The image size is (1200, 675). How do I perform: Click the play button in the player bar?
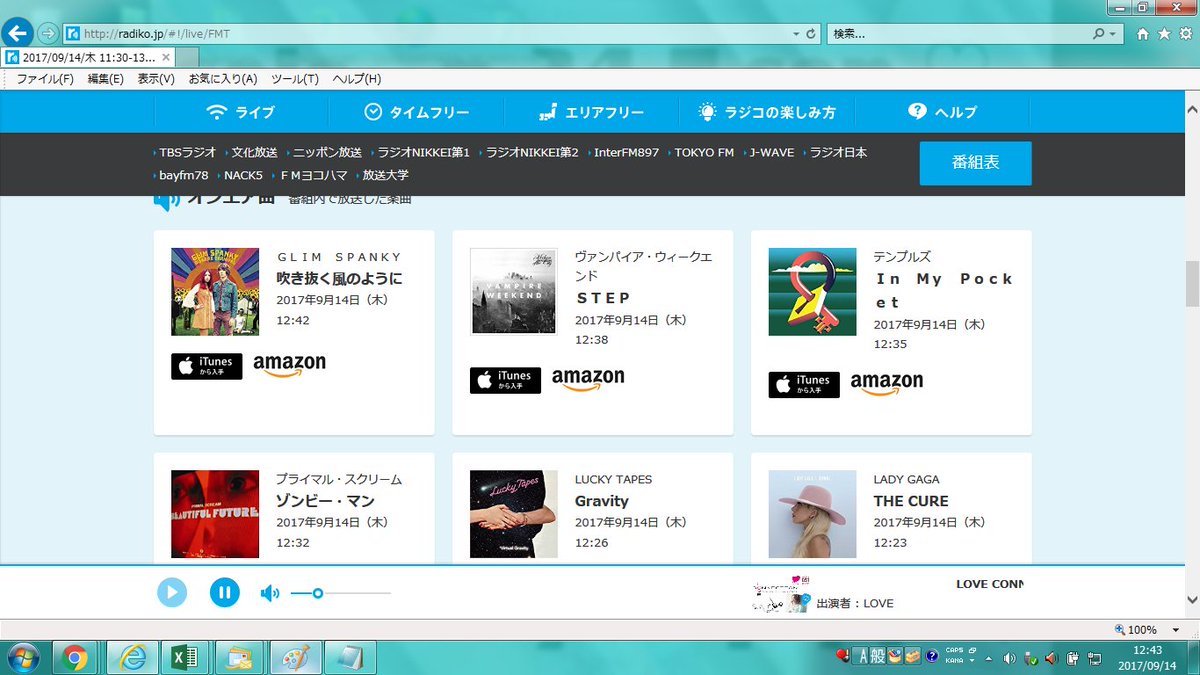click(172, 592)
